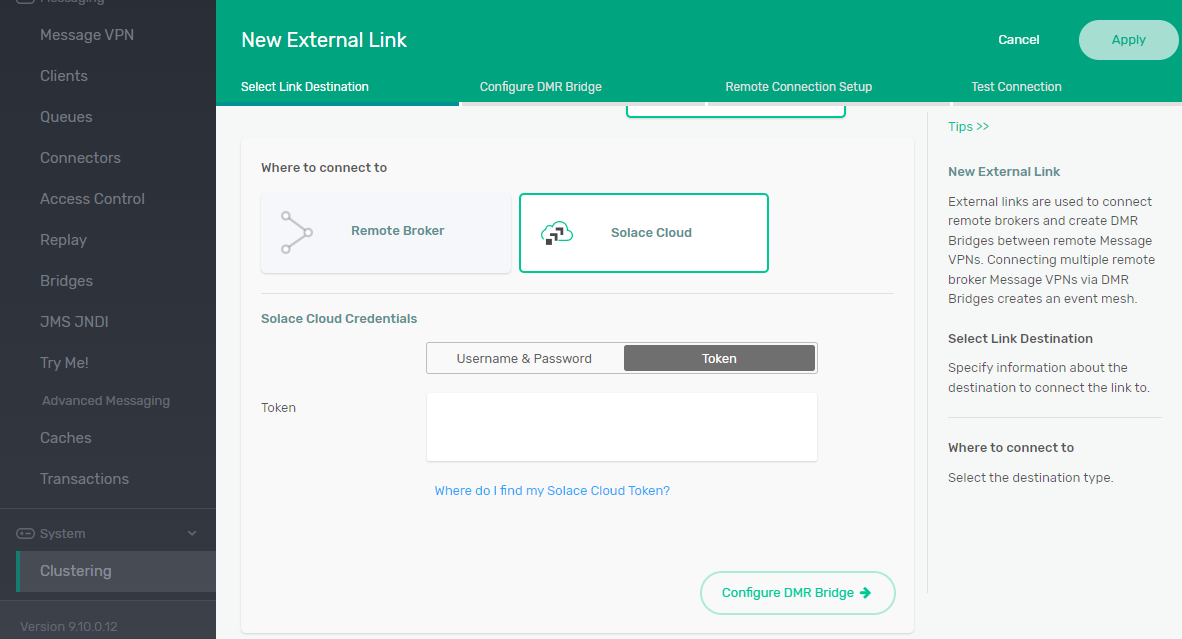Apply the new external link settings
1182x639 pixels.
1128,40
